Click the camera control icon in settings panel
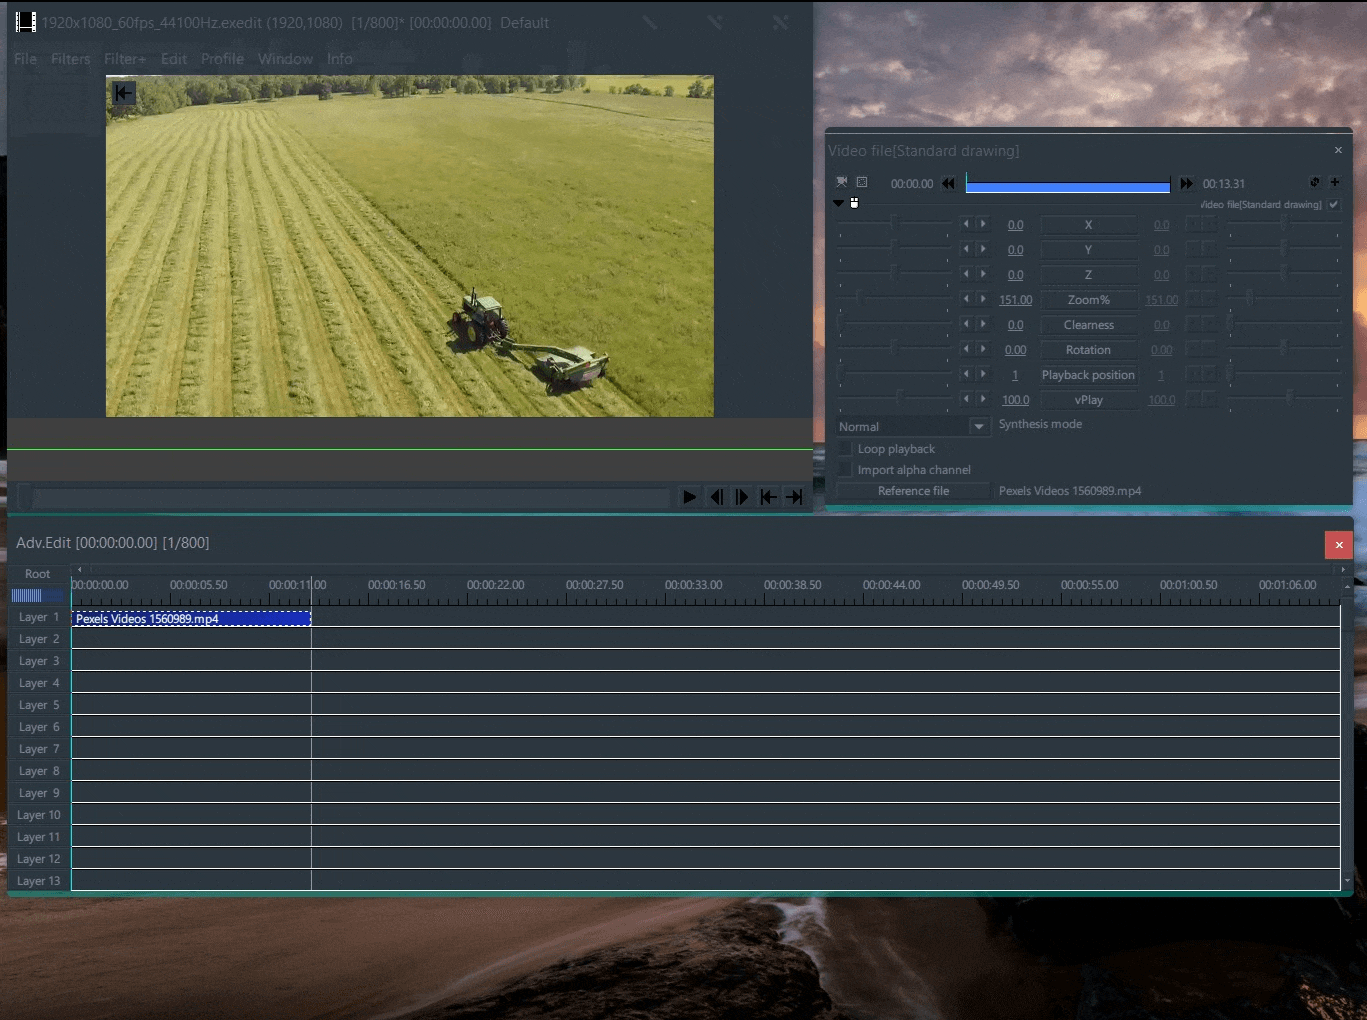The image size is (1367, 1020). click(x=842, y=182)
